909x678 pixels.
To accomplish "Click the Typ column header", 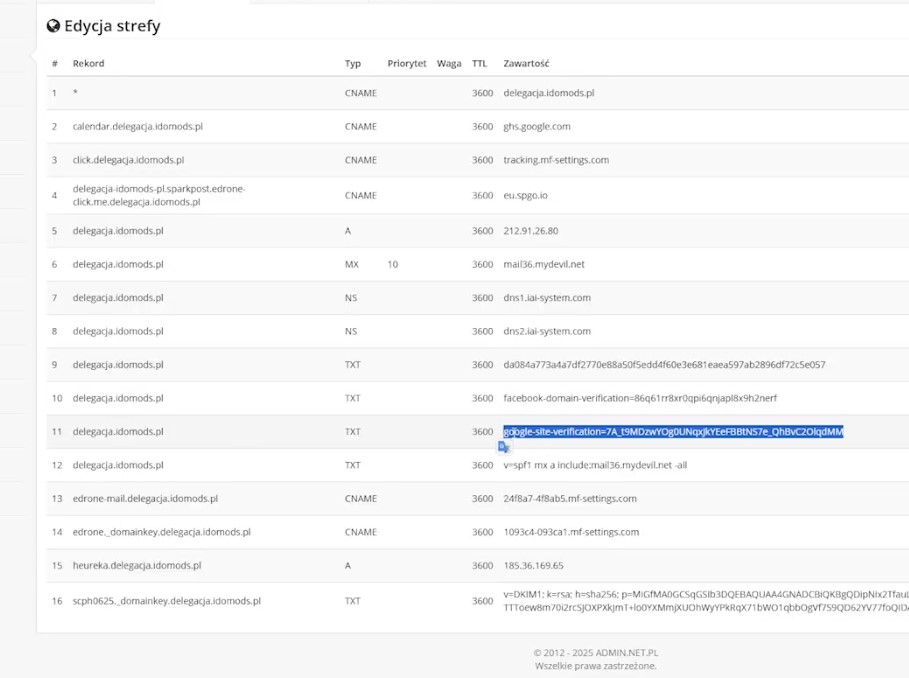I will tap(353, 63).
